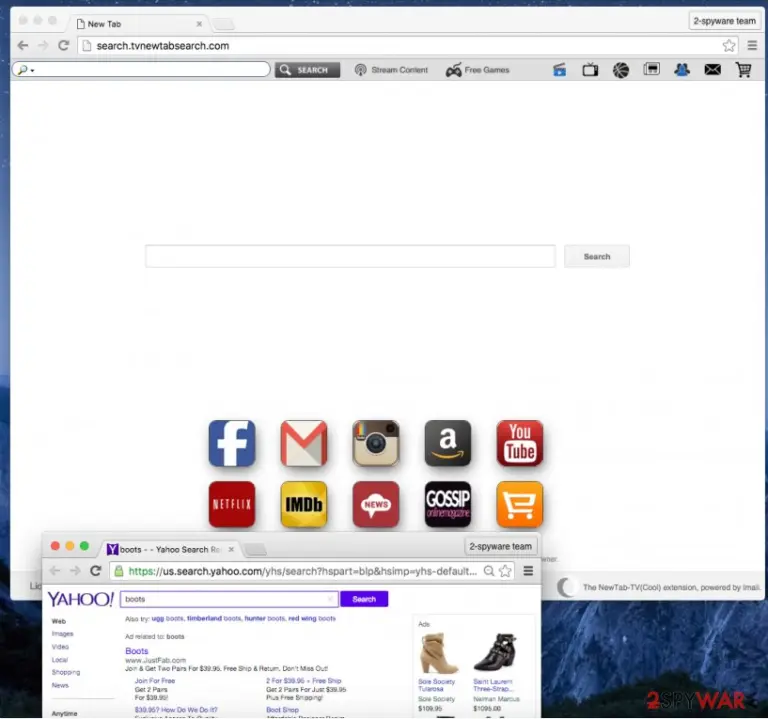Open the IMDb shortcut tile
768x719 pixels.
tap(304, 504)
